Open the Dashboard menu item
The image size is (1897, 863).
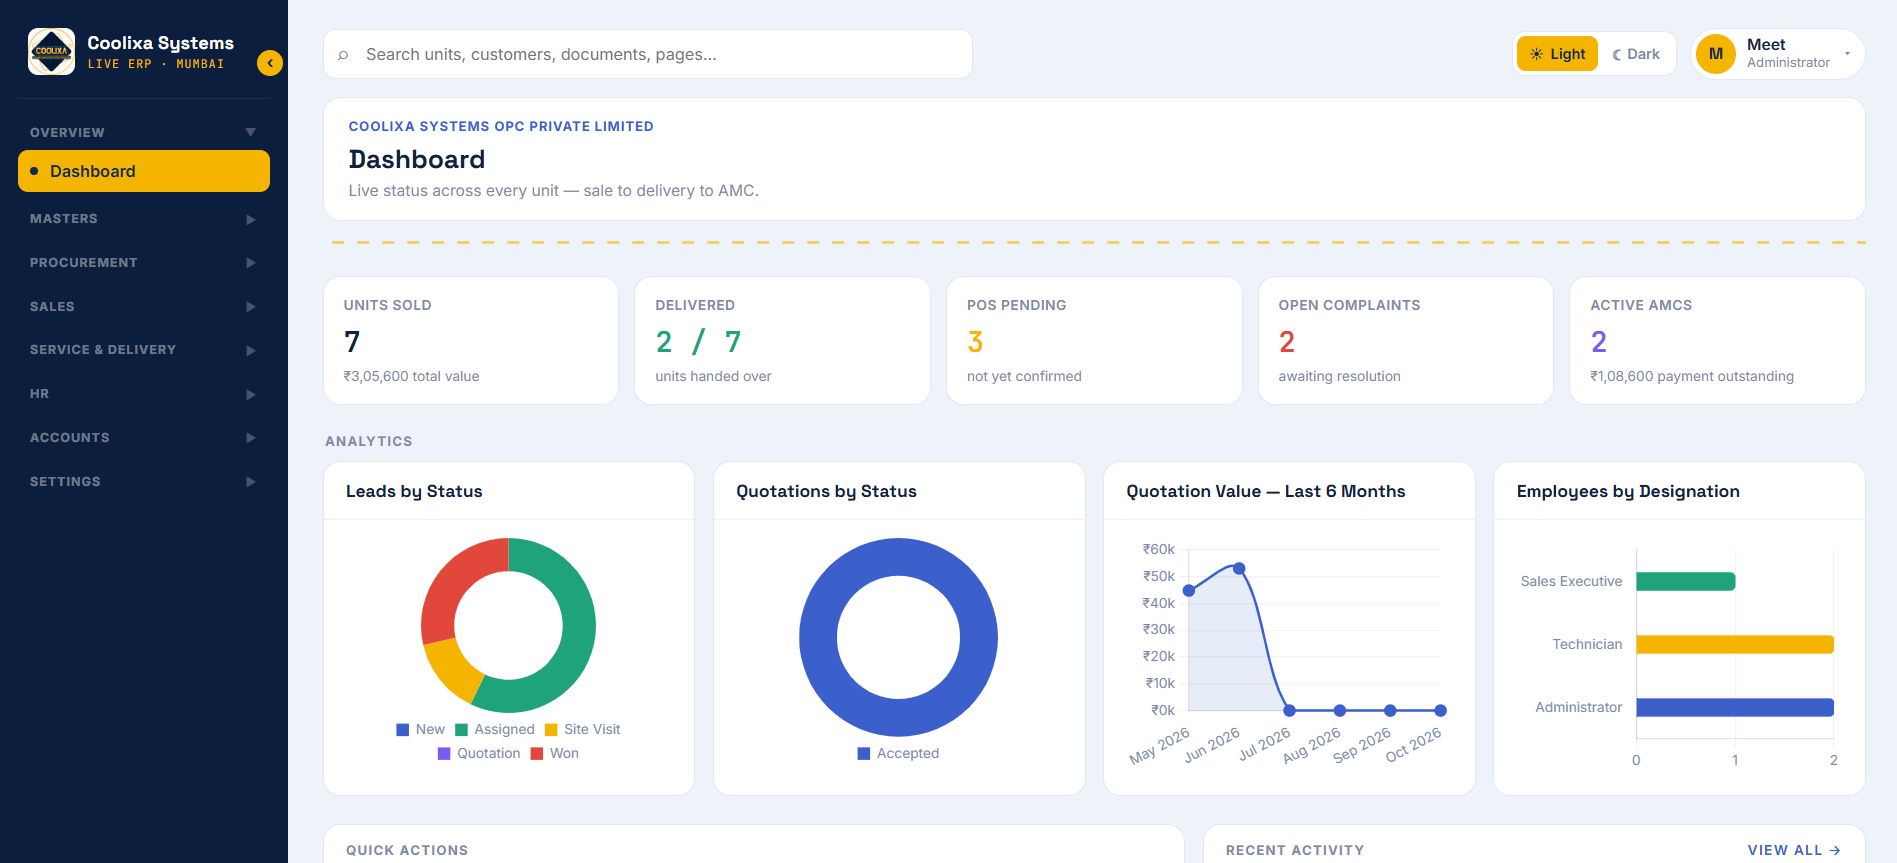pos(144,171)
